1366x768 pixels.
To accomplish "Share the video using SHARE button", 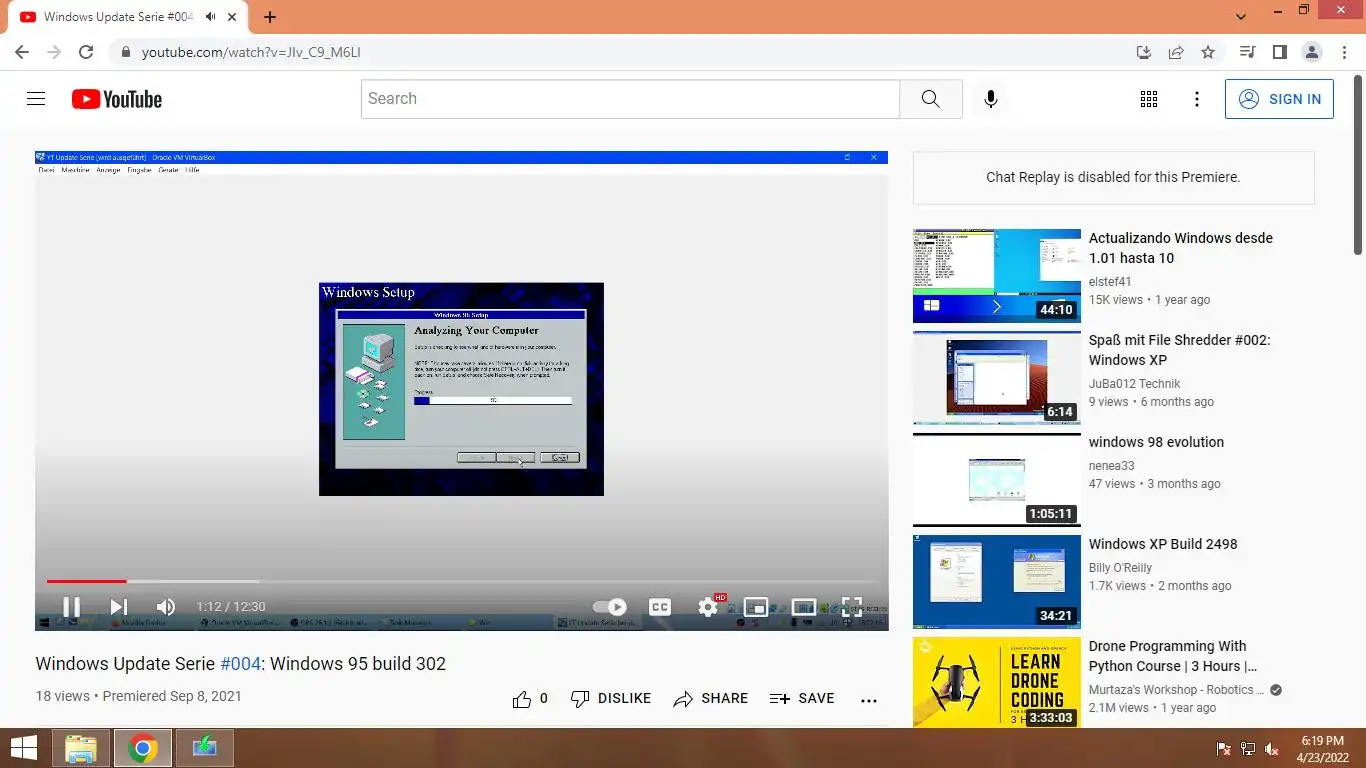I will 711,699.
